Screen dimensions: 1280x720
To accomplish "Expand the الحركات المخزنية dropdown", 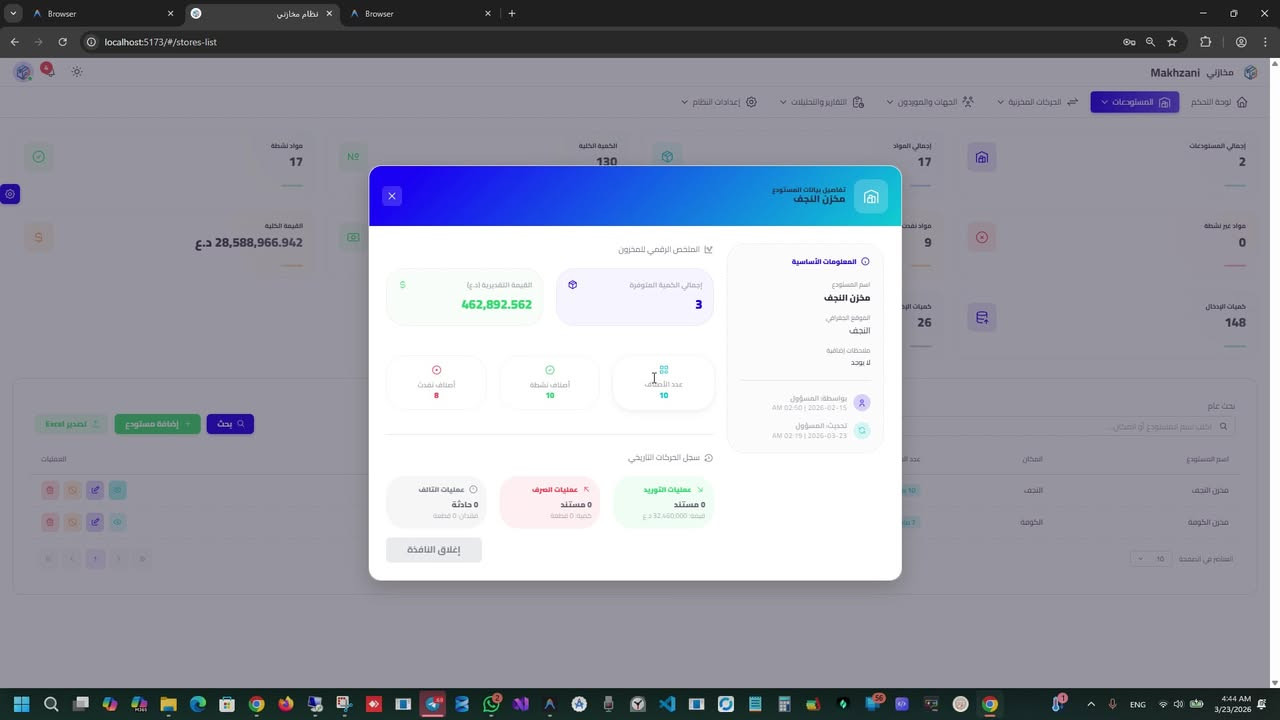I will pos(1037,102).
